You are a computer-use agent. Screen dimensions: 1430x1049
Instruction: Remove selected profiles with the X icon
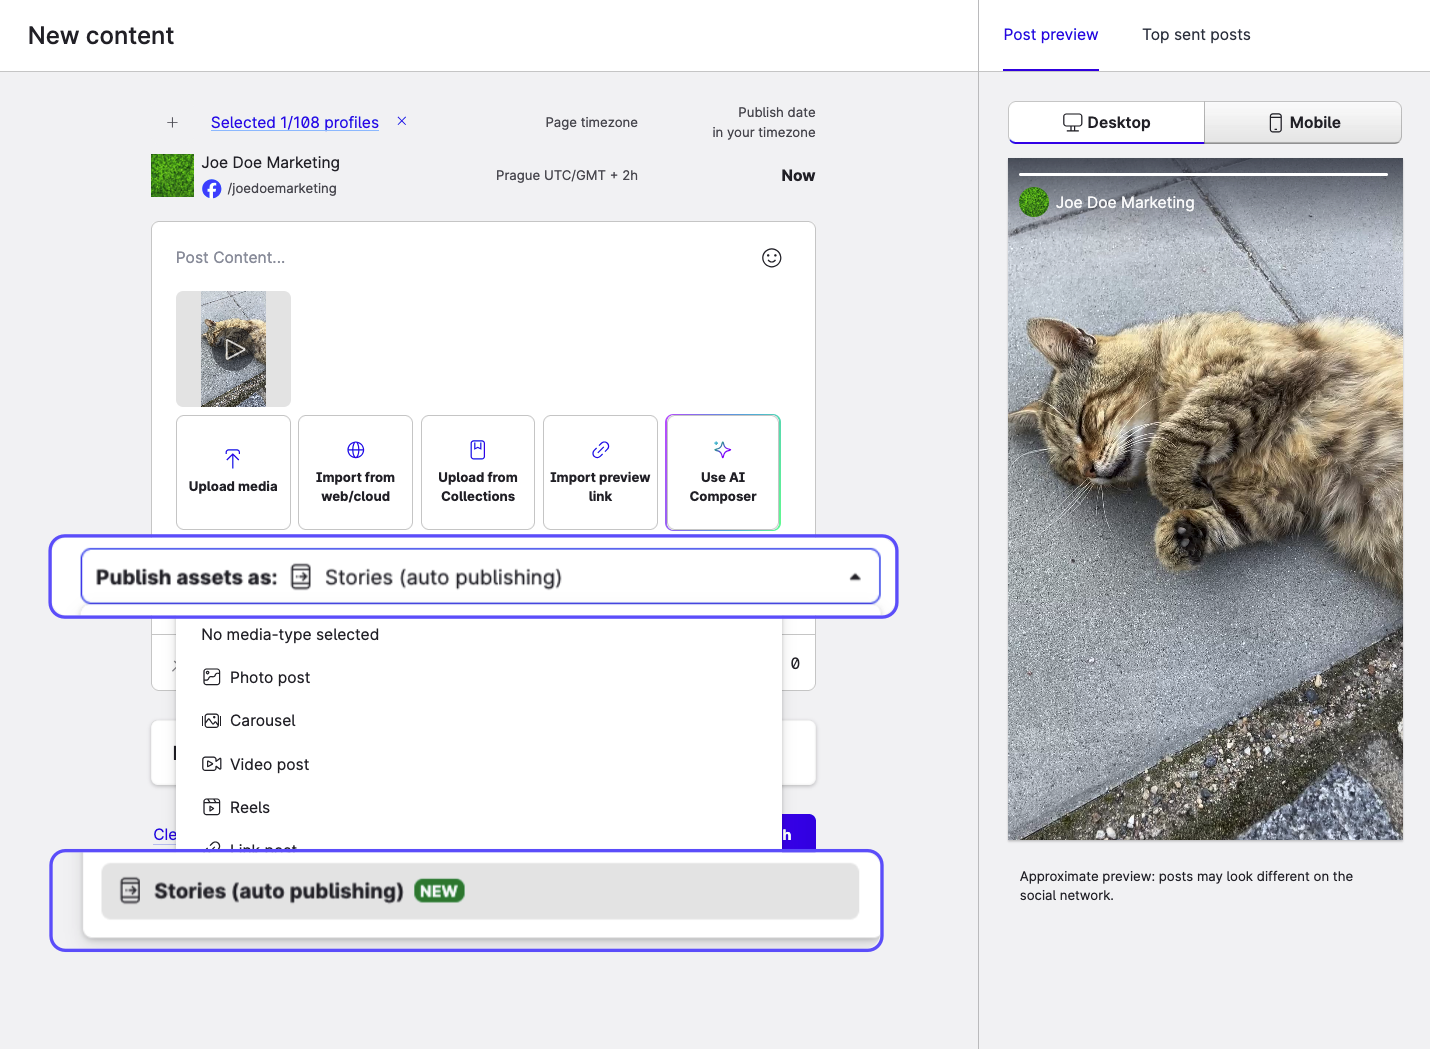pyautogui.click(x=402, y=121)
